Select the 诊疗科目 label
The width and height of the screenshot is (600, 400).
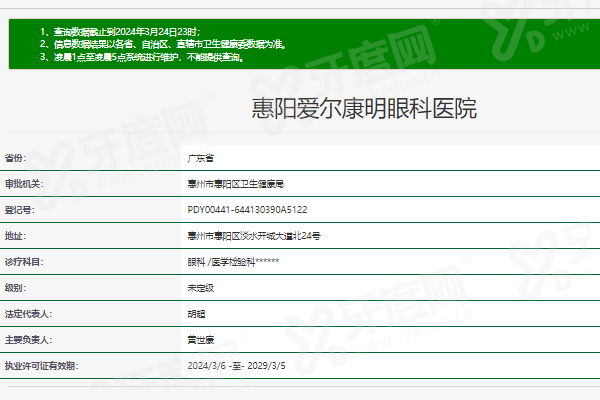pyautogui.click(x=24, y=262)
